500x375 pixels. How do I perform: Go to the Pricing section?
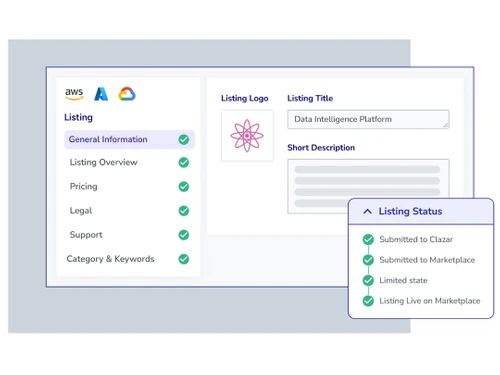(129, 186)
